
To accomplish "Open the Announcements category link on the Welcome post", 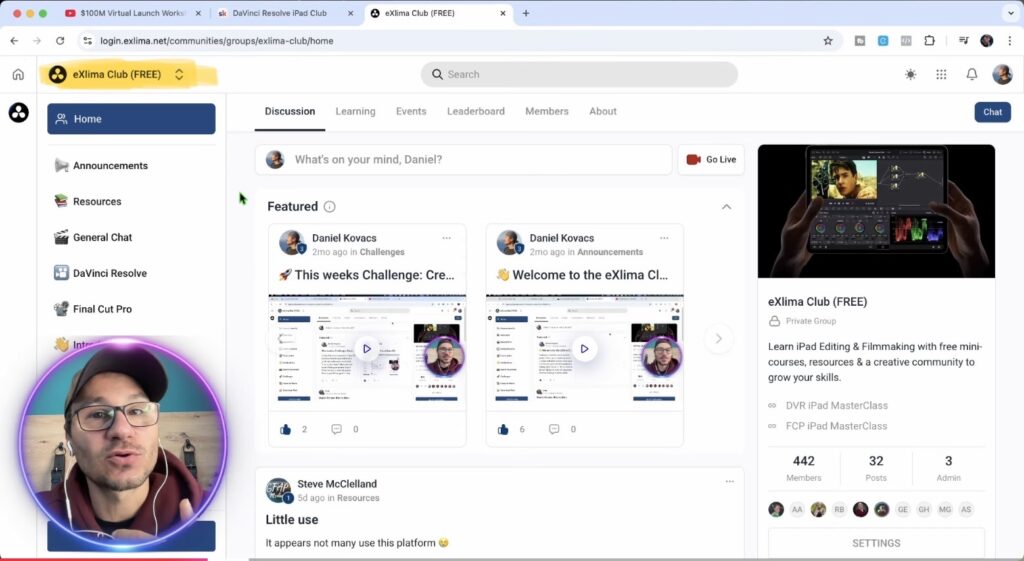I will 610,252.
